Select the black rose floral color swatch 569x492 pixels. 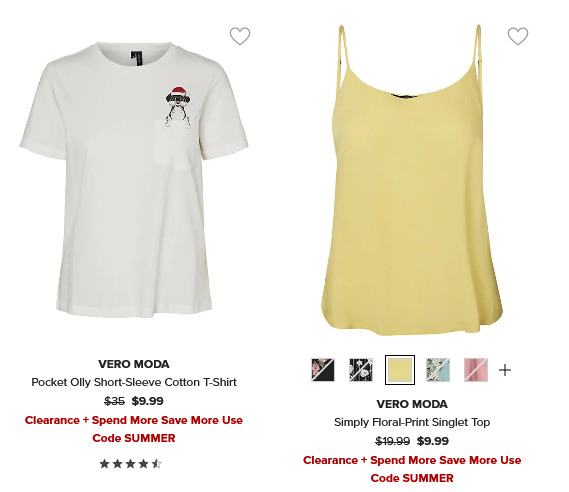pos(323,370)
